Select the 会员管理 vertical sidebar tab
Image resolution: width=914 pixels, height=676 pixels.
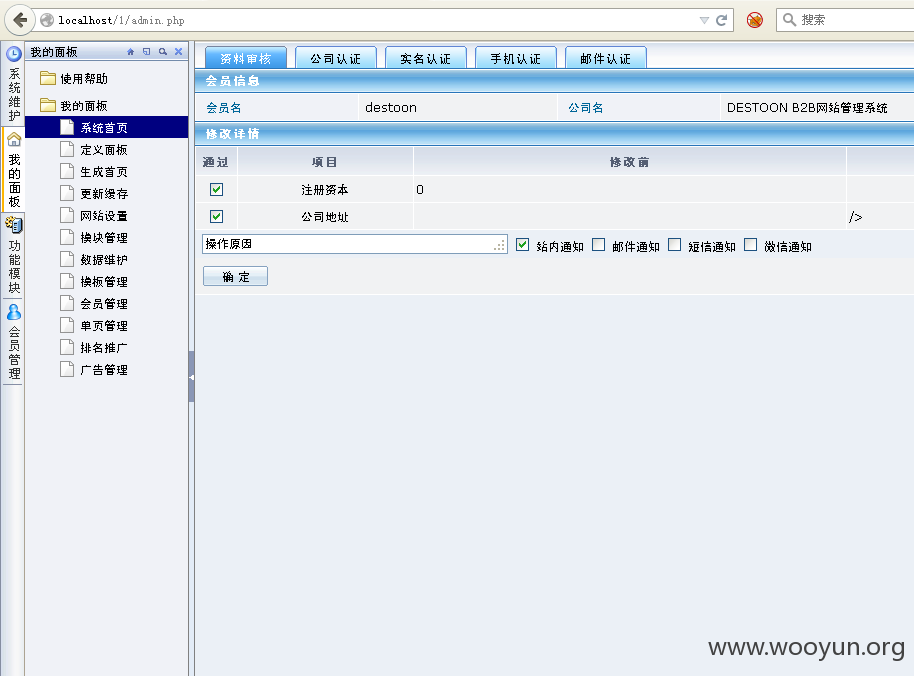(x=14, y=353)
